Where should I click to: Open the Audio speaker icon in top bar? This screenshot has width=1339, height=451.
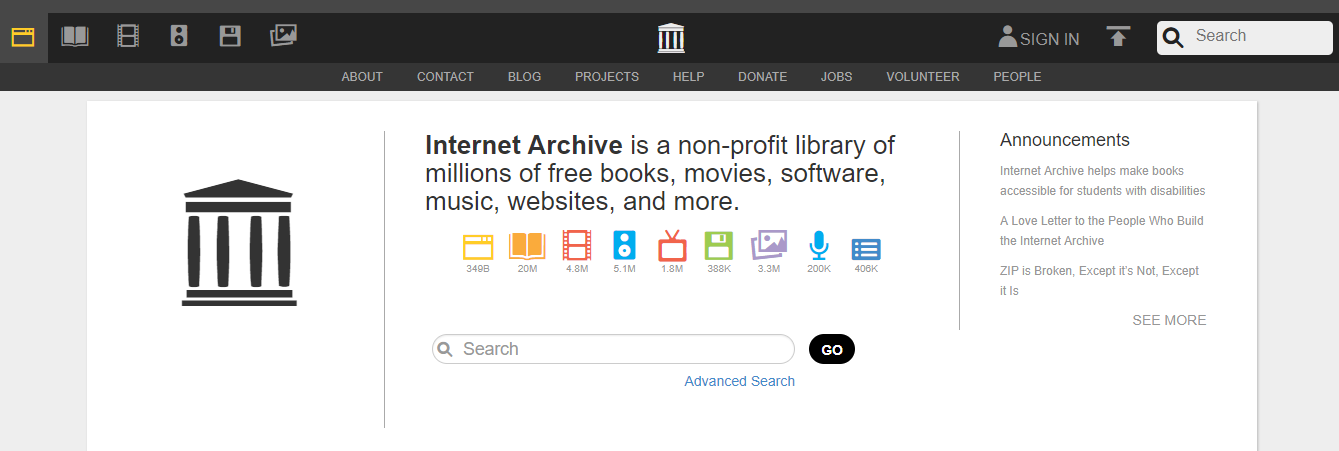[x=179, y=37]
